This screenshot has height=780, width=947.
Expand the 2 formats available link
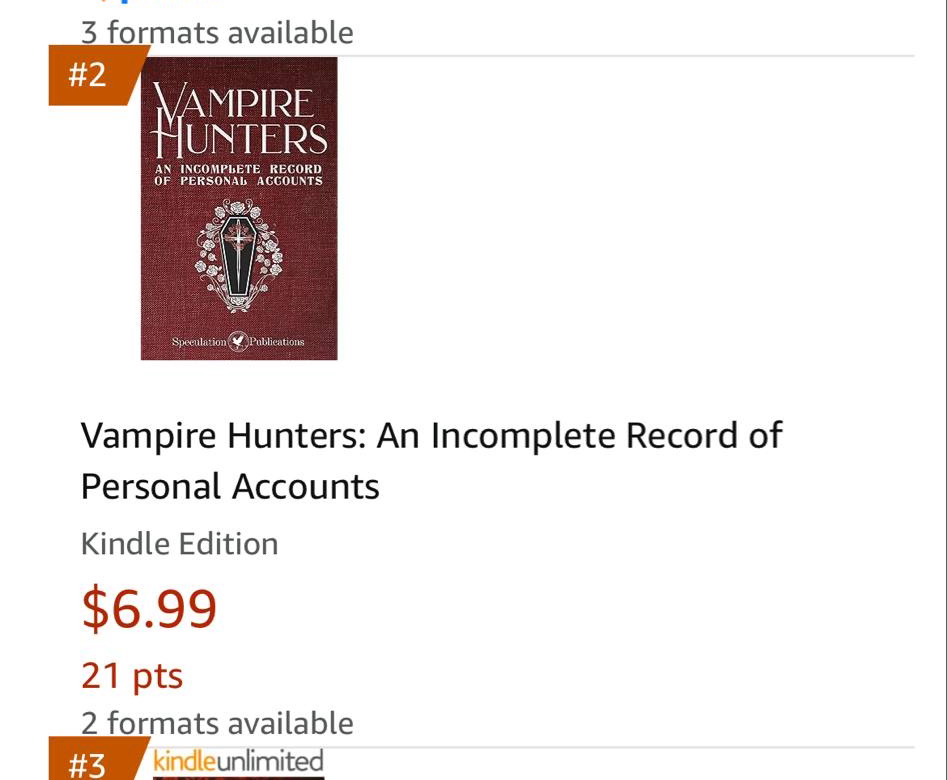click(x=217, y=722)
